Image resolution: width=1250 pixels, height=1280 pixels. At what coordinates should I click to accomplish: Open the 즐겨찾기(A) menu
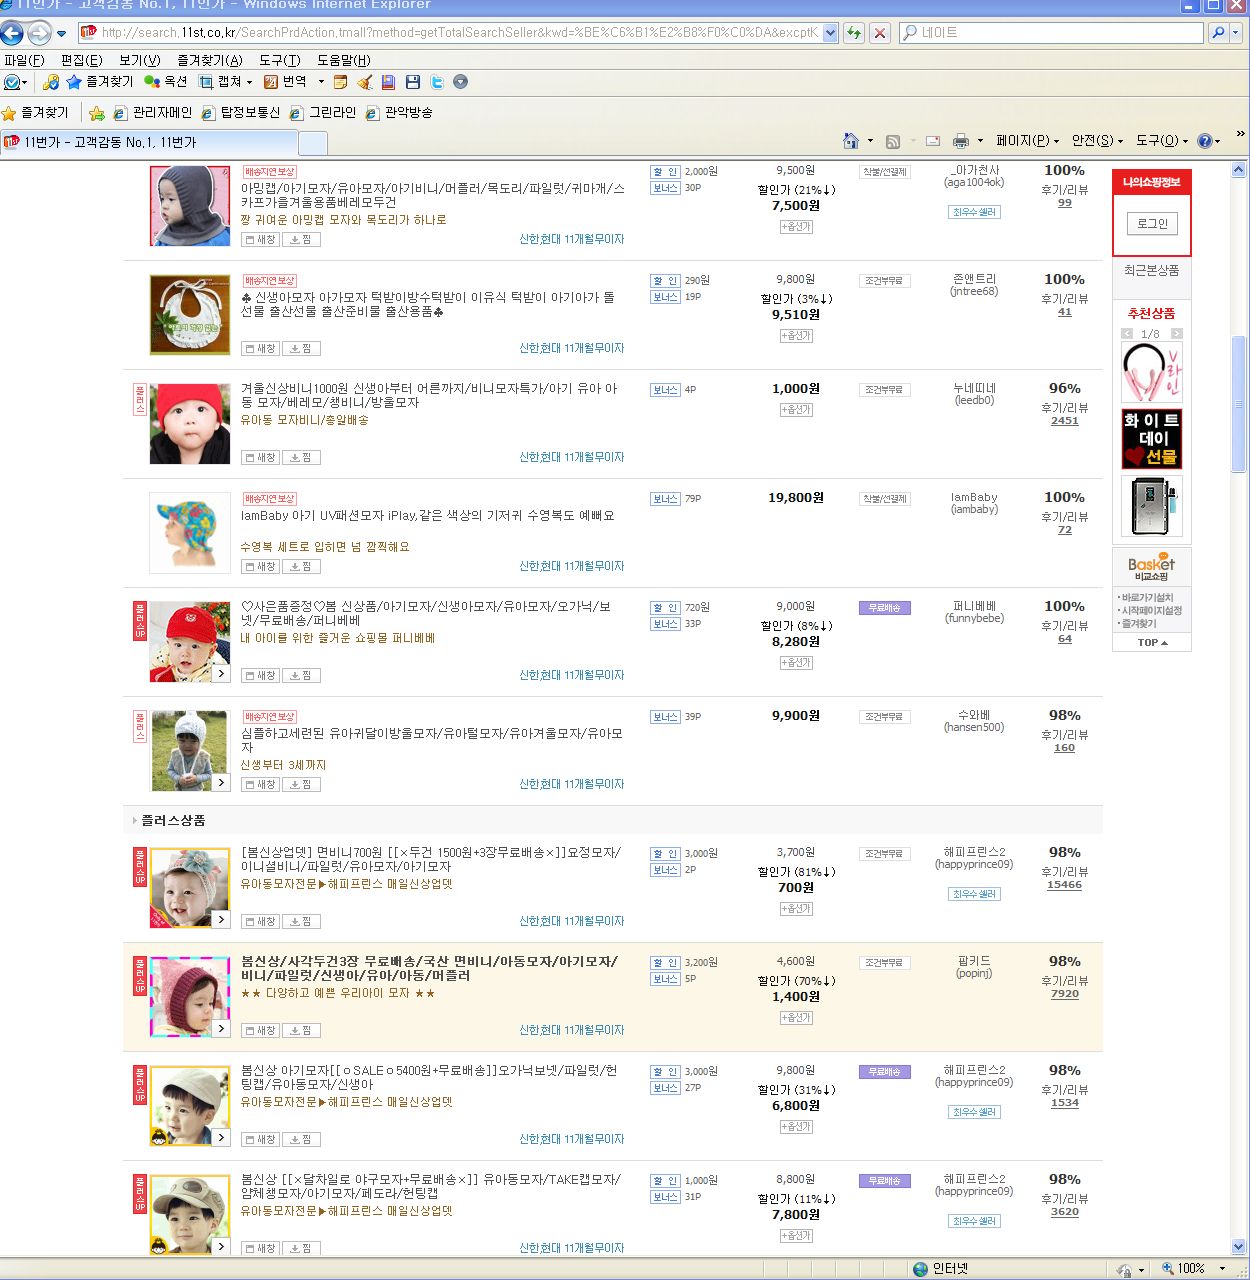click(x=209, y=60)
